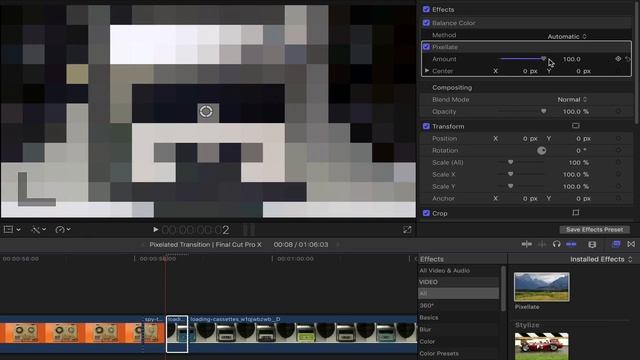Open the Tools popup menu below viewer

pos(38,230)
